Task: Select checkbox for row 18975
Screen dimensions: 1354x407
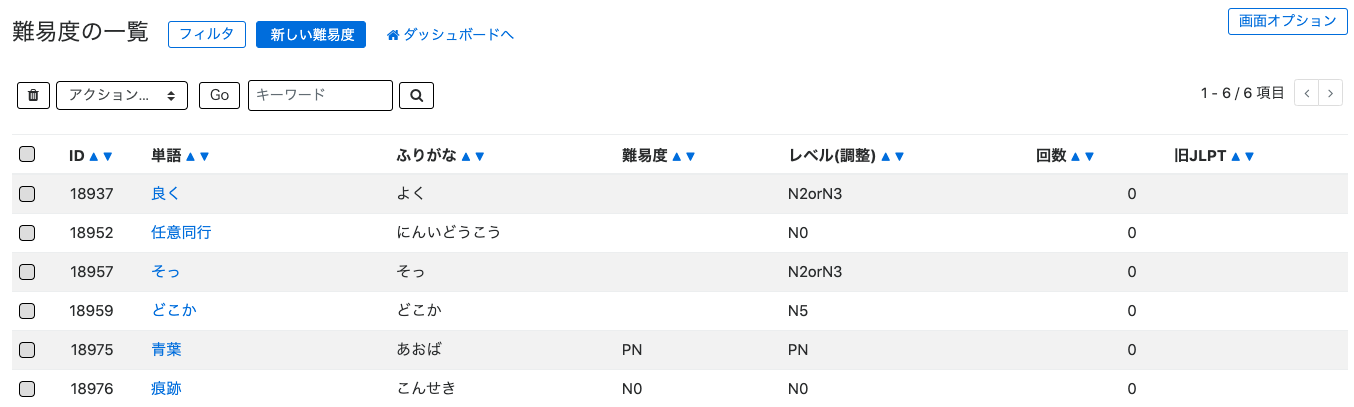Action: coord(27,350)
